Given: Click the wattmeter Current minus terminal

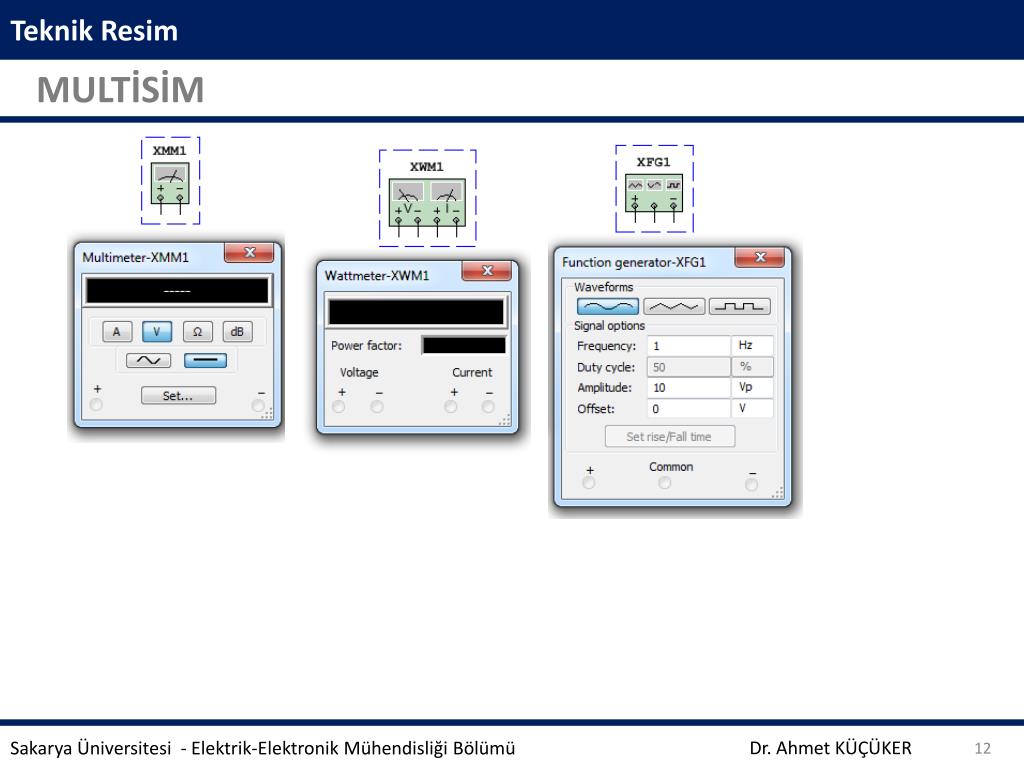Looking at the screenshot, I should (488, 407).
